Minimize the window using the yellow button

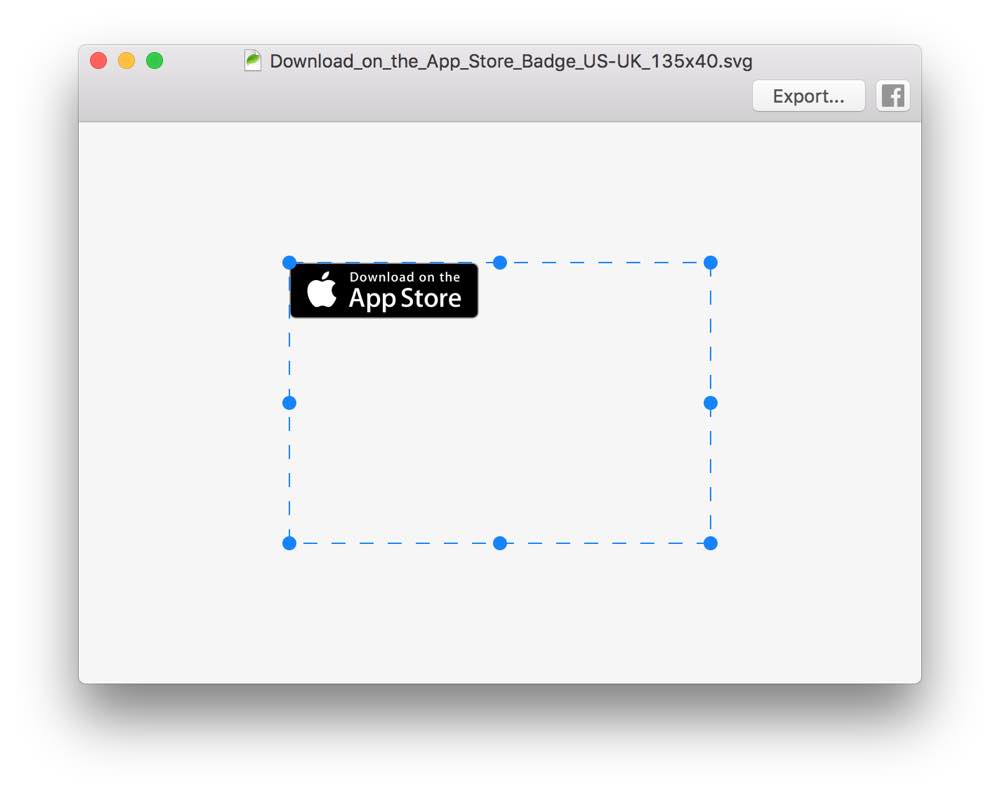pyautogui.click(x=127, y=61)
